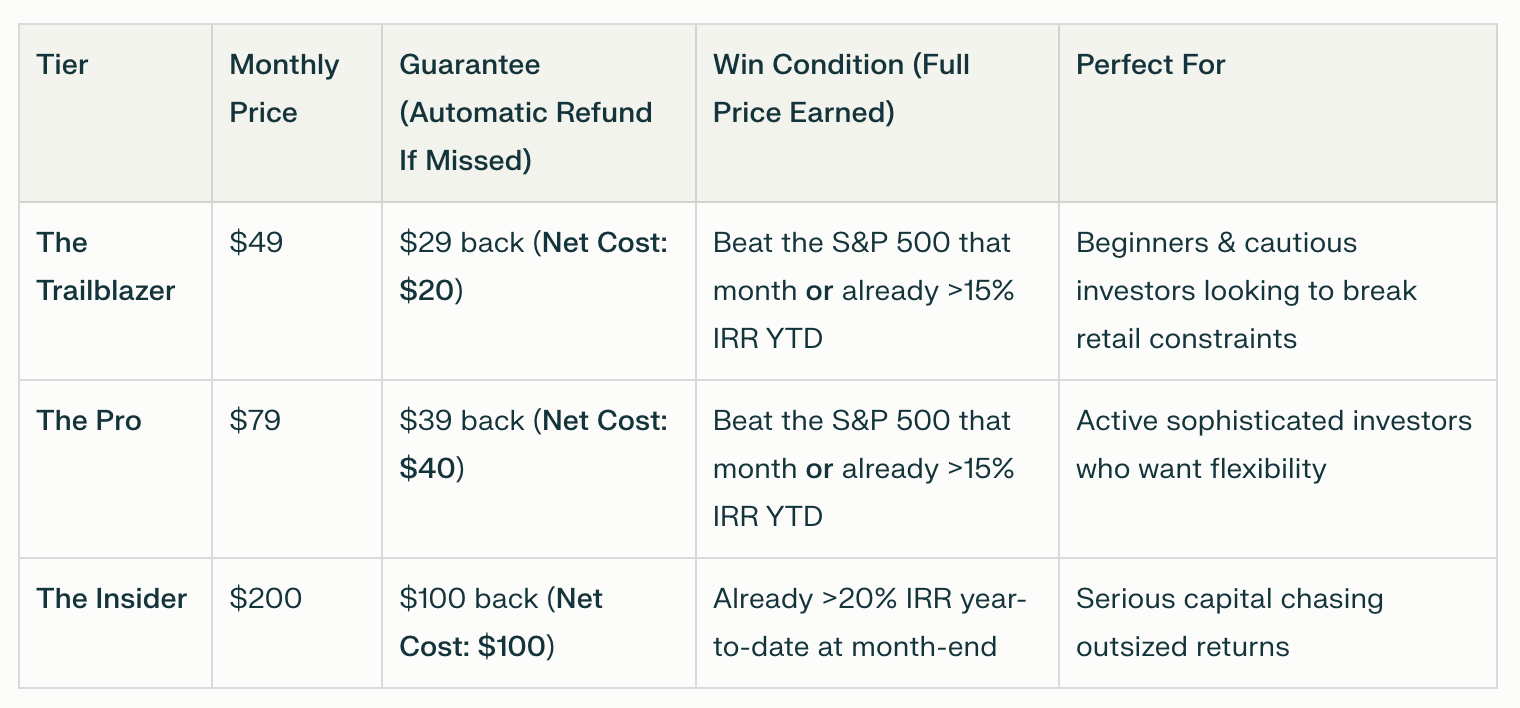Click the Already >20% IRR year-to-date cell
Viewport: 1520px width, 708px height.
point(869,623)
